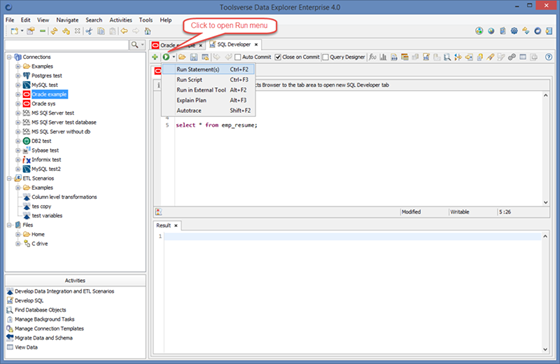Image resolution: width=560 pixels, height=364 pixels.
Task: Click the dark blue ring icon at top right
Action: 538,31
